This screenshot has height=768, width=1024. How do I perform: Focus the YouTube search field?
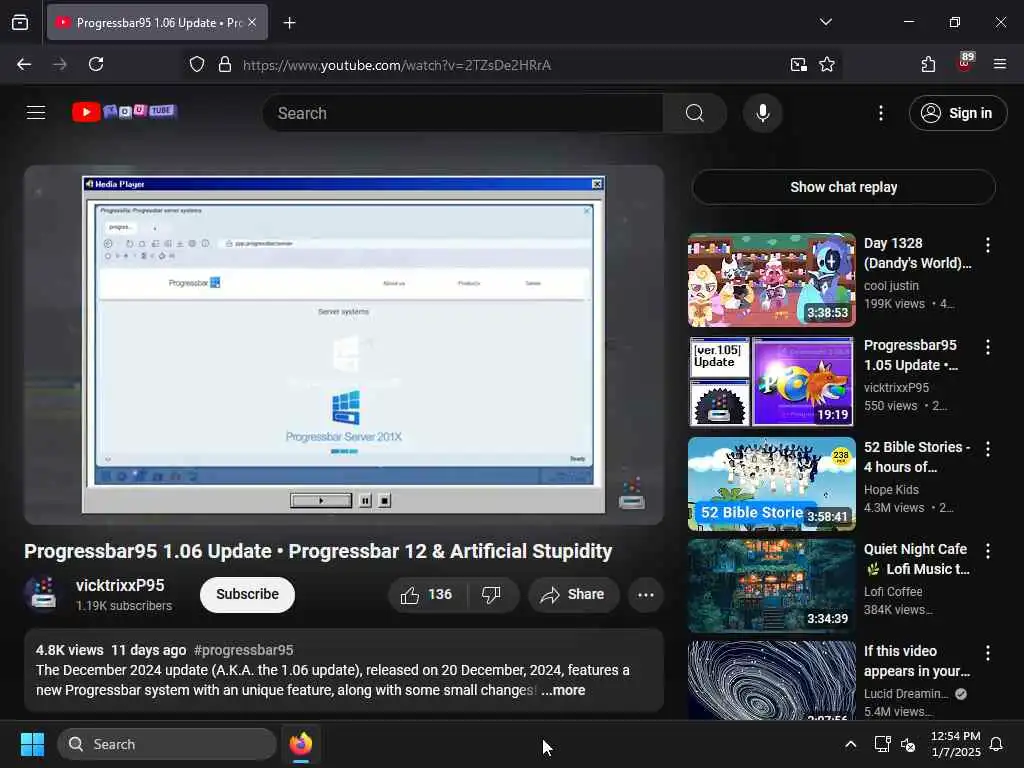coord(462,113)
